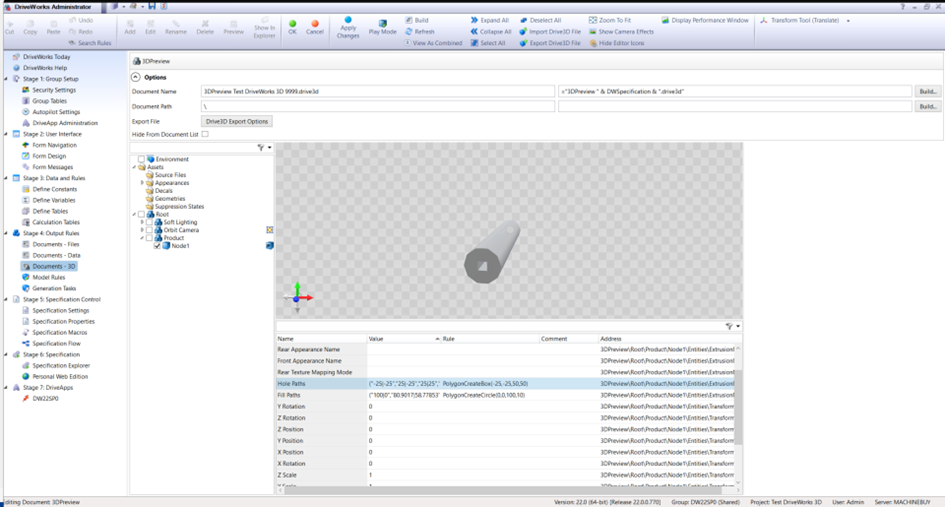Sort by the Value column header
This screenshot has height=507, width=945.
click(404, 339)
